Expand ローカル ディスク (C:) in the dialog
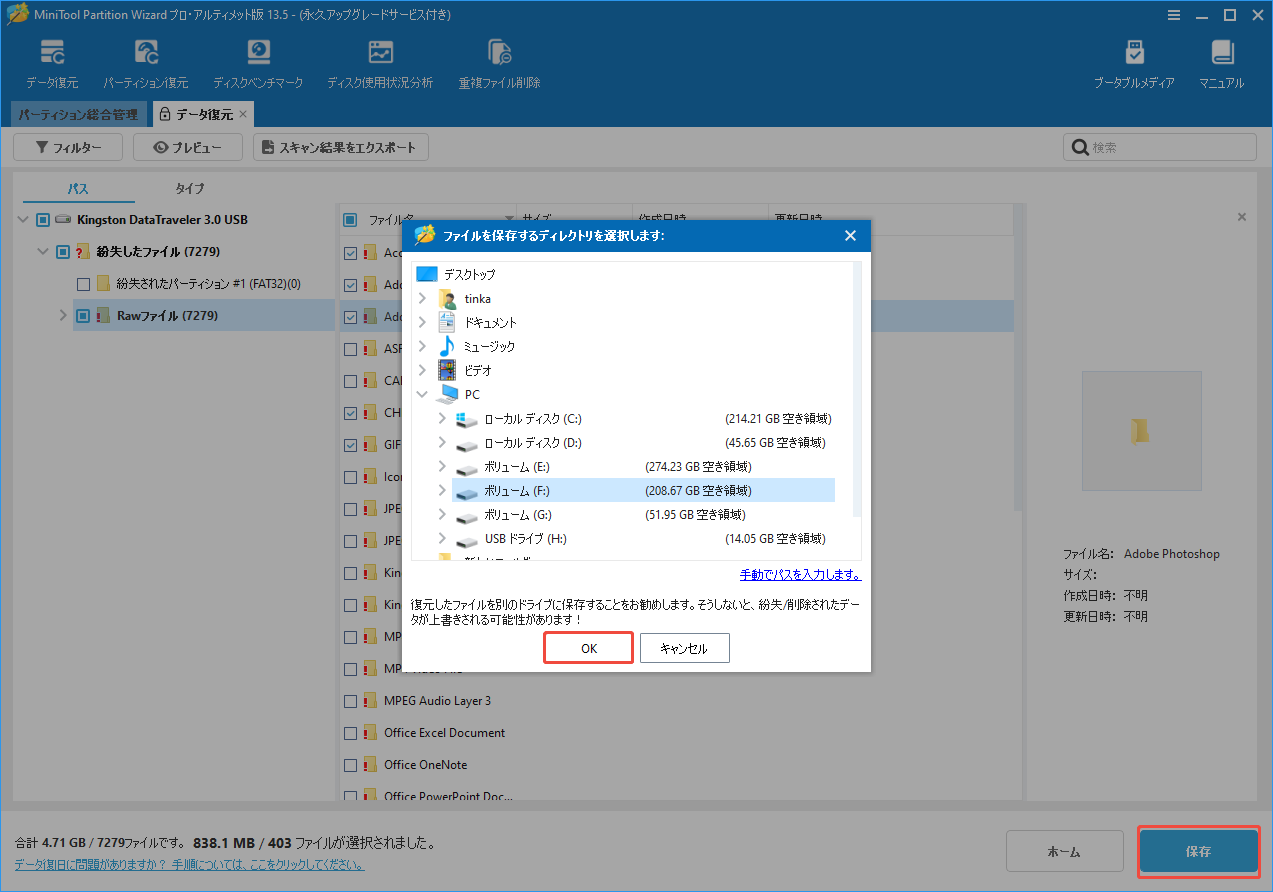Image resolution: width=1273 pixels, height=892 pixels. [x=440, y=419]
